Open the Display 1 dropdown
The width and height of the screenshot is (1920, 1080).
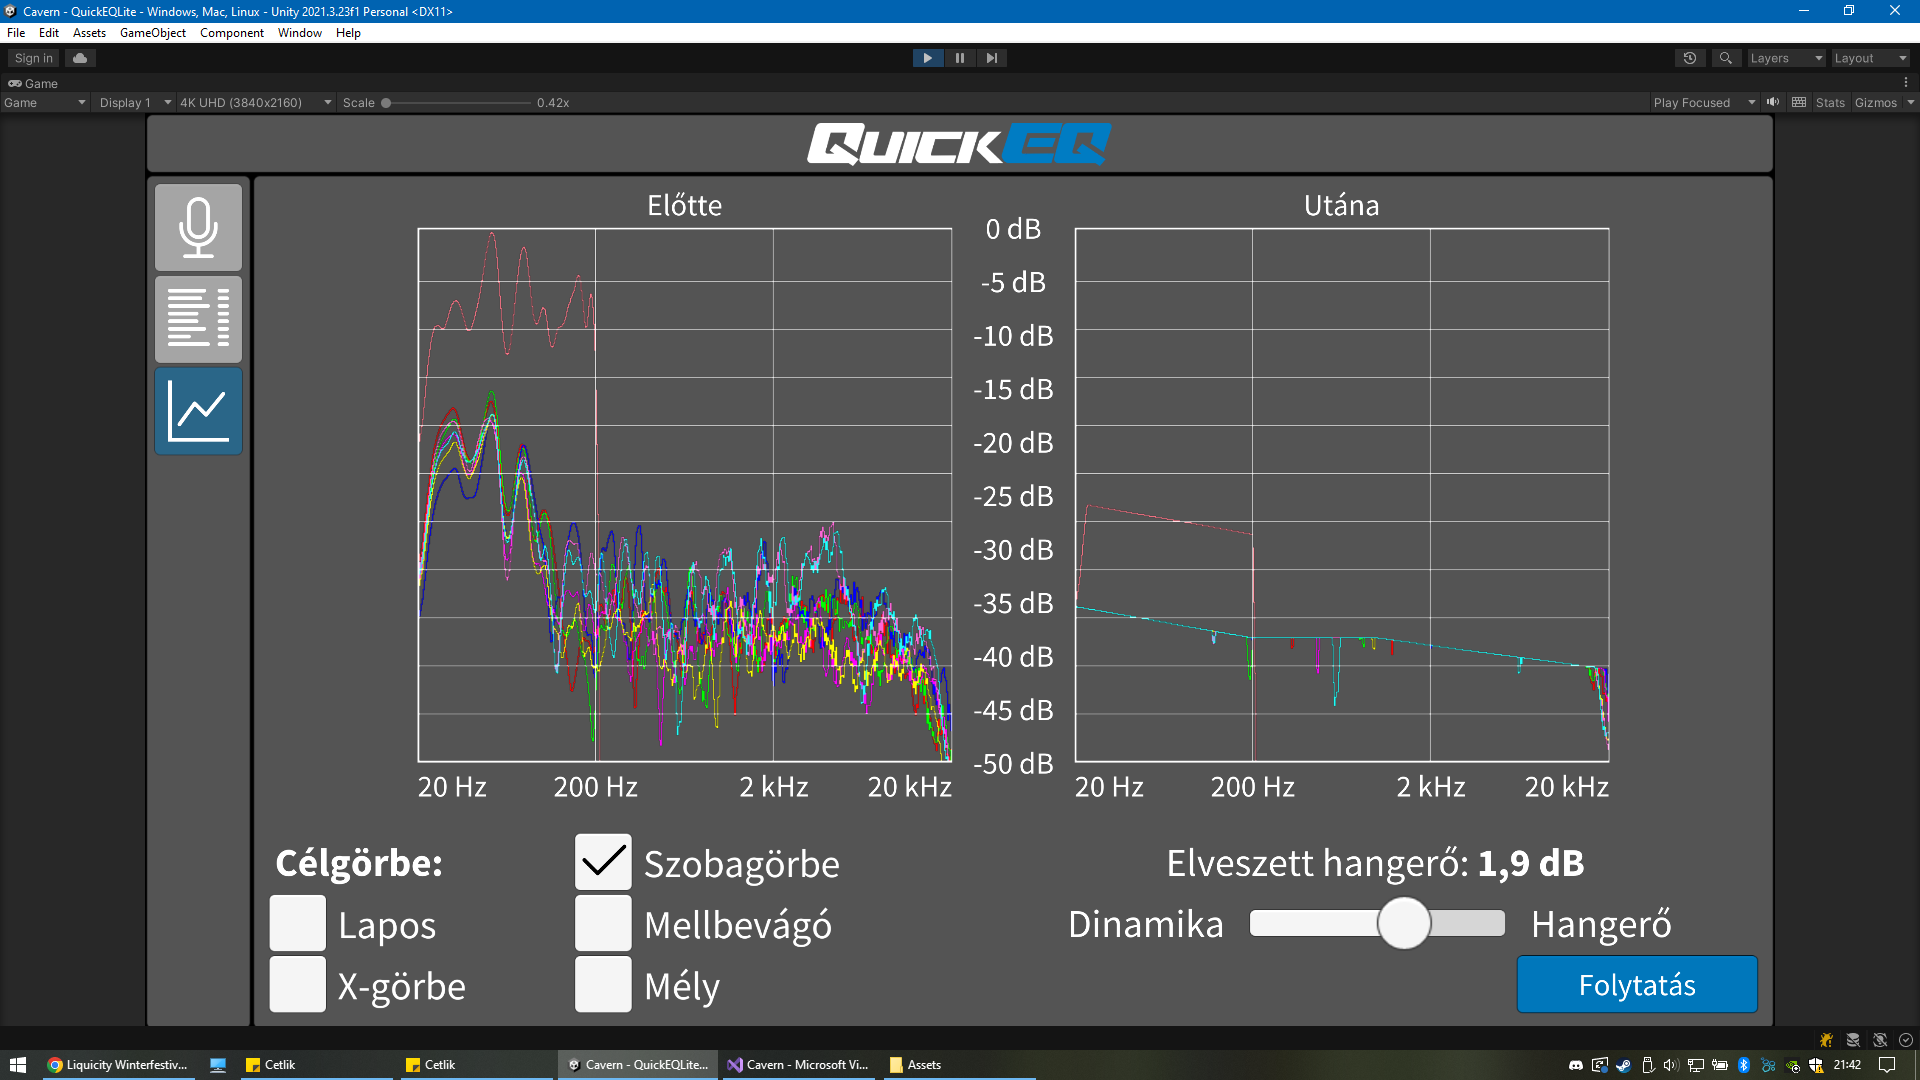(x=135, y=102)
